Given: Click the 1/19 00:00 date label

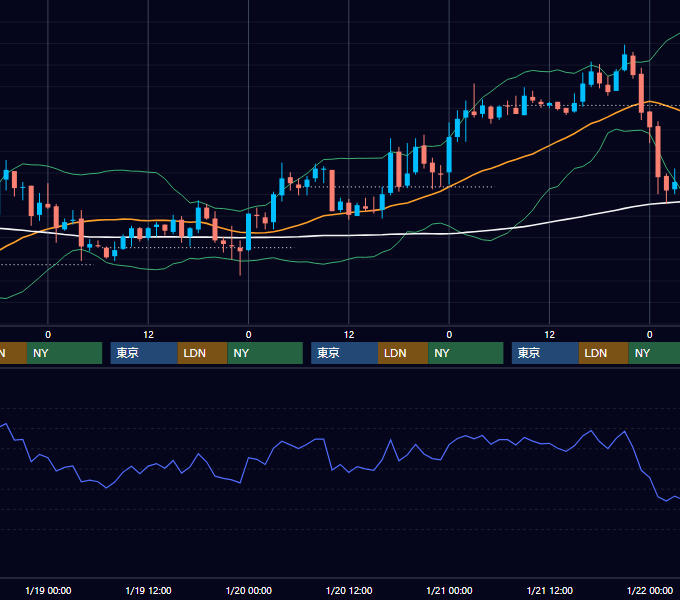Looking at the screenshot, I should pyautogui.click(x=48, y=590).
